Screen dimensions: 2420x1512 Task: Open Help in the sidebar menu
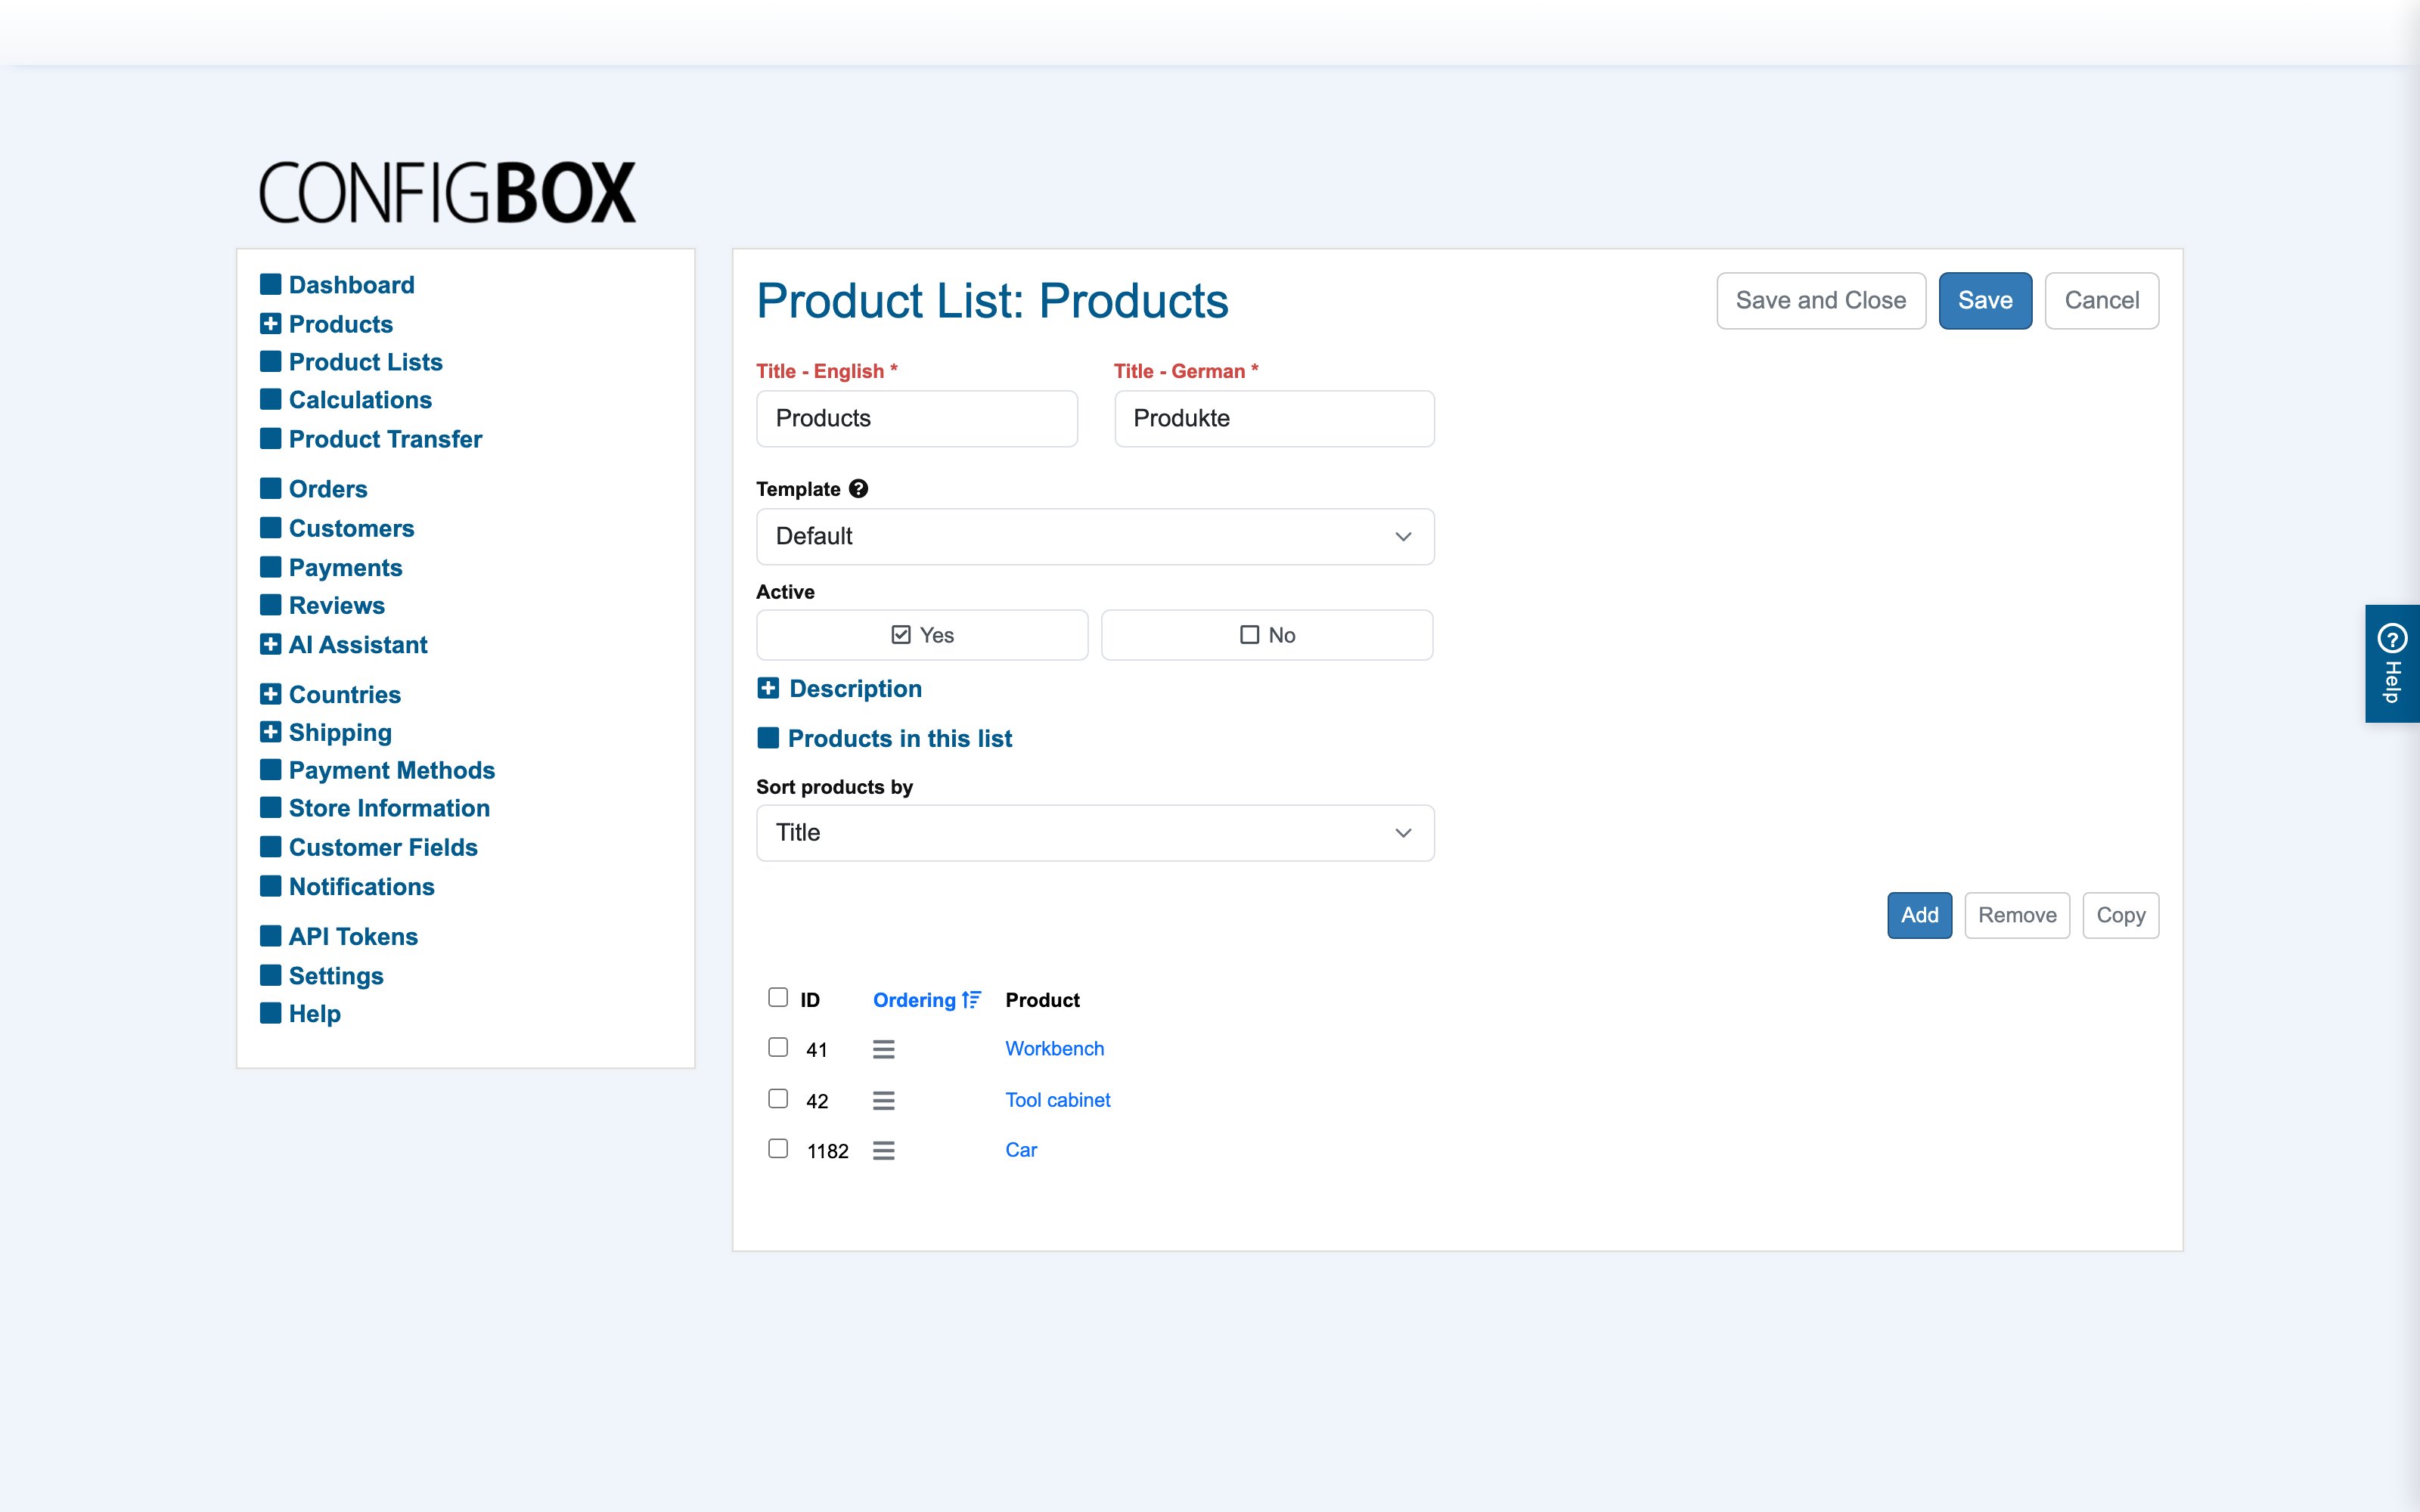[x=314, y=1014]
